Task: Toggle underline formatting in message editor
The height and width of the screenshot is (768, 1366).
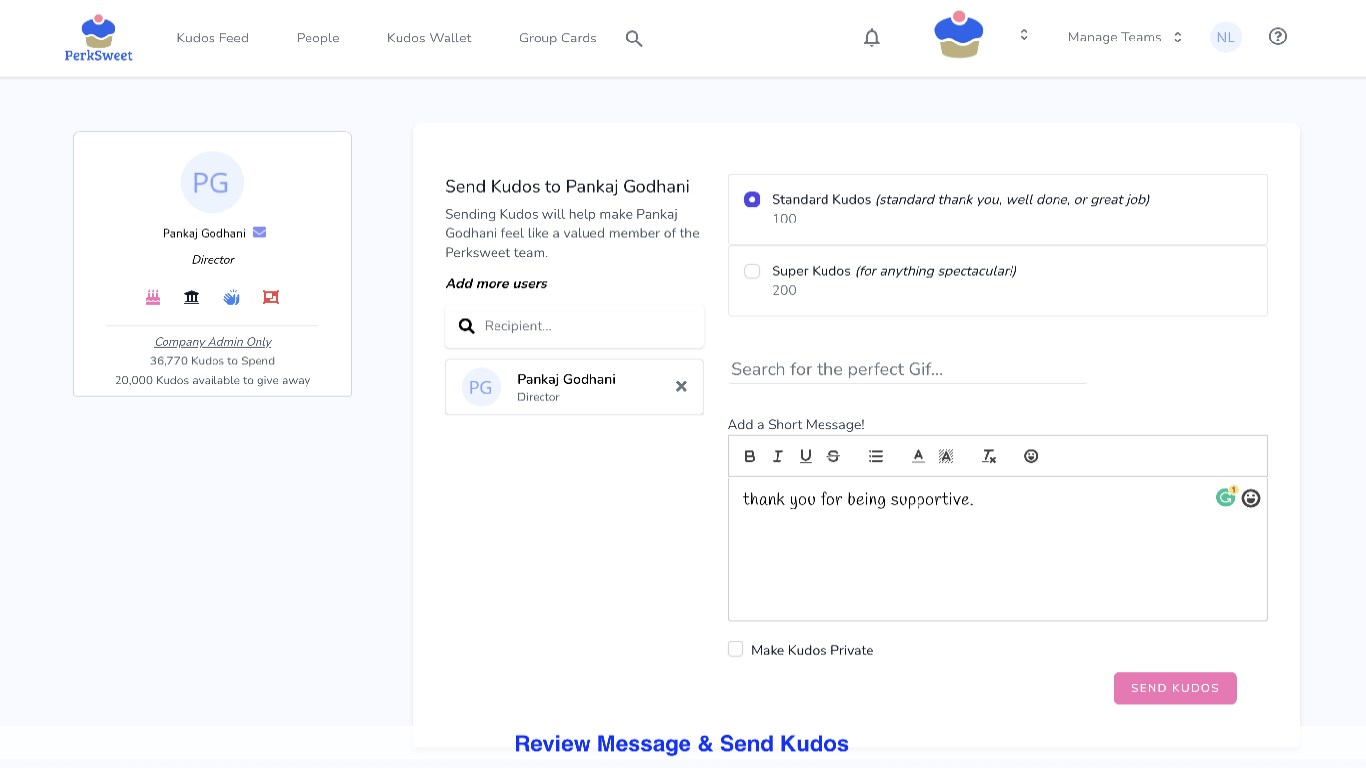Action: (805, 456)
